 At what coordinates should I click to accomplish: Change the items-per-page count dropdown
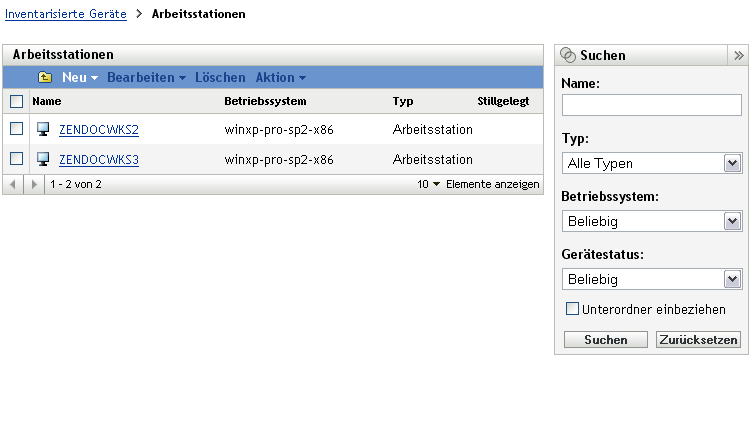pos(430,185)
